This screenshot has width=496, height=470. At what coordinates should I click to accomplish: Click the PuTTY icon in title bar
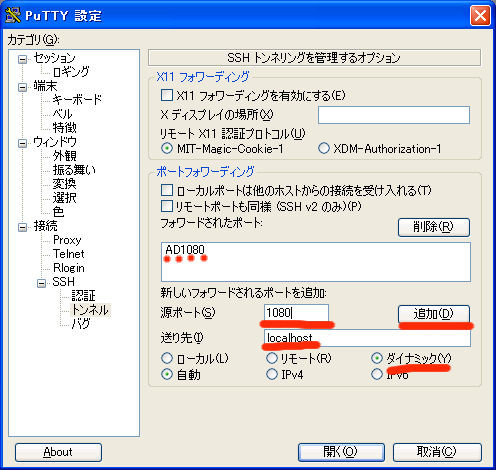click(13, 15)
